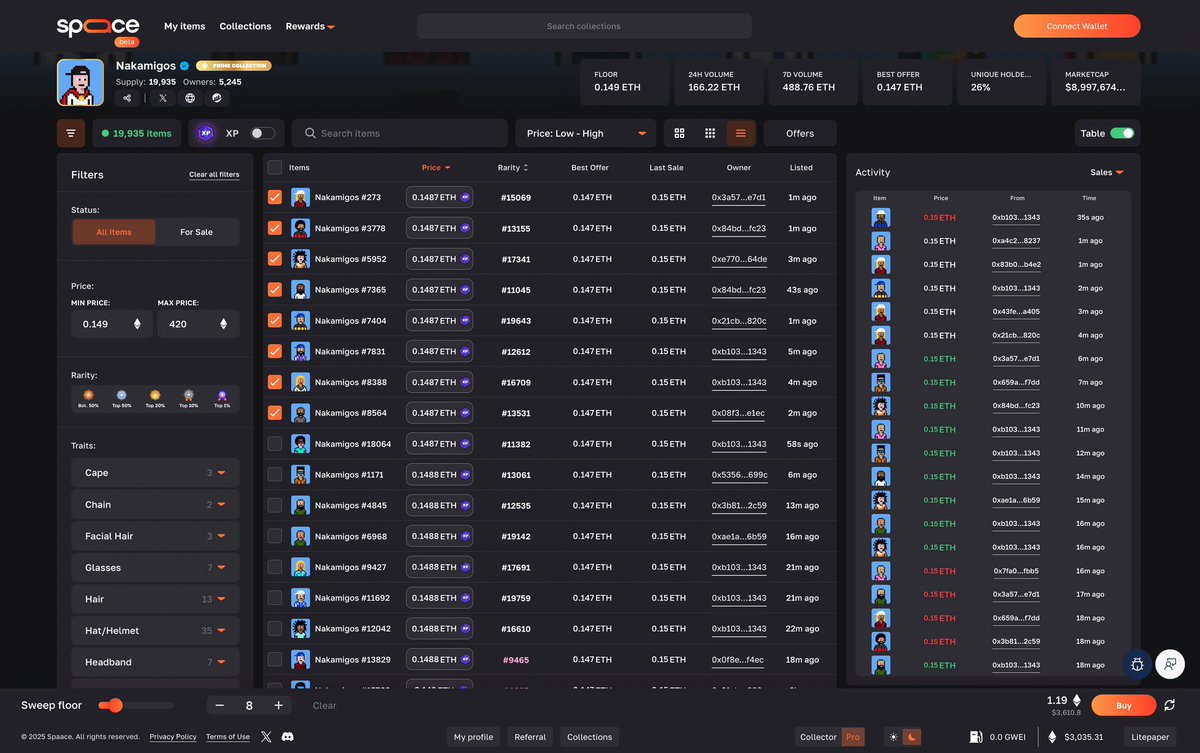Select the list view layout
This screenshot has height=753, width=1200.
point(740,133)
